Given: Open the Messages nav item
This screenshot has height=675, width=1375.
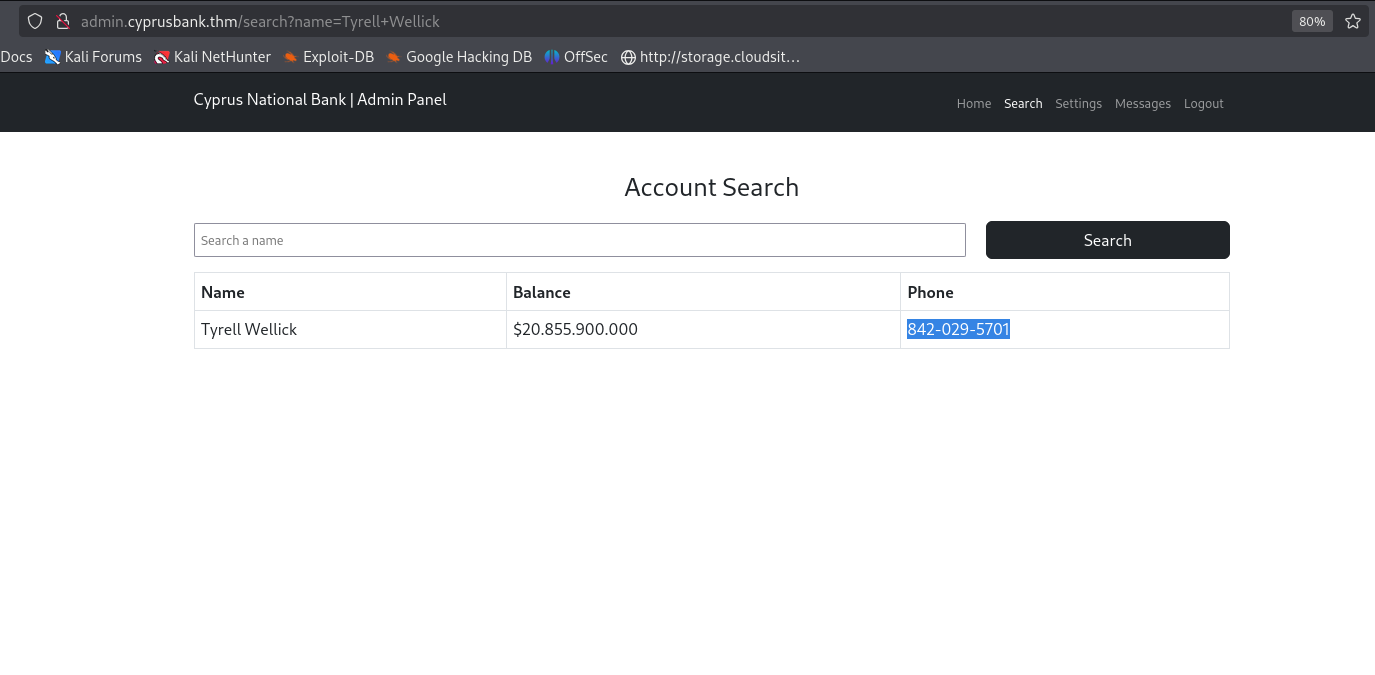Looking at the screenshot, I should click(1143, 103).
